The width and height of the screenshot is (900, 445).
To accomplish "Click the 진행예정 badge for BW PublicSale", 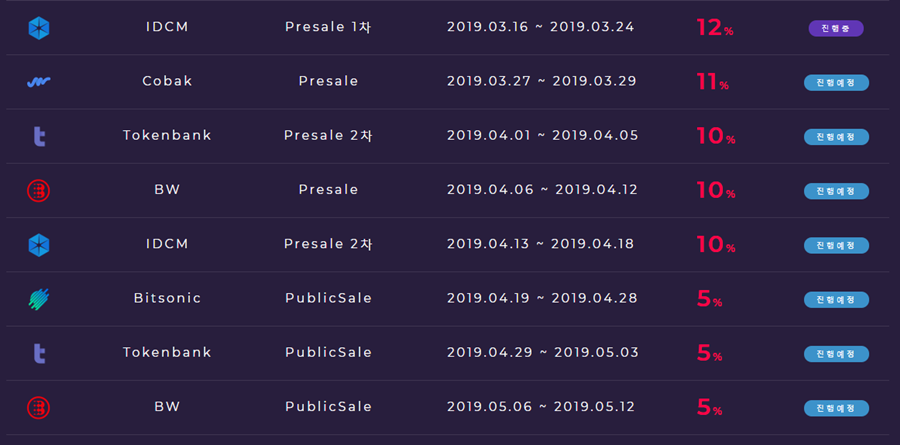I will [x=836, y=407].
